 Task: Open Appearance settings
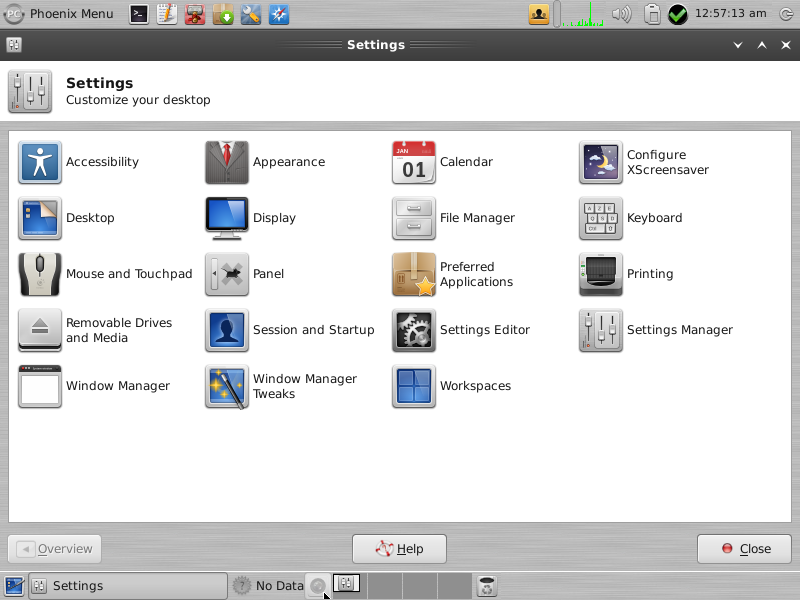(x=265, y=162)
